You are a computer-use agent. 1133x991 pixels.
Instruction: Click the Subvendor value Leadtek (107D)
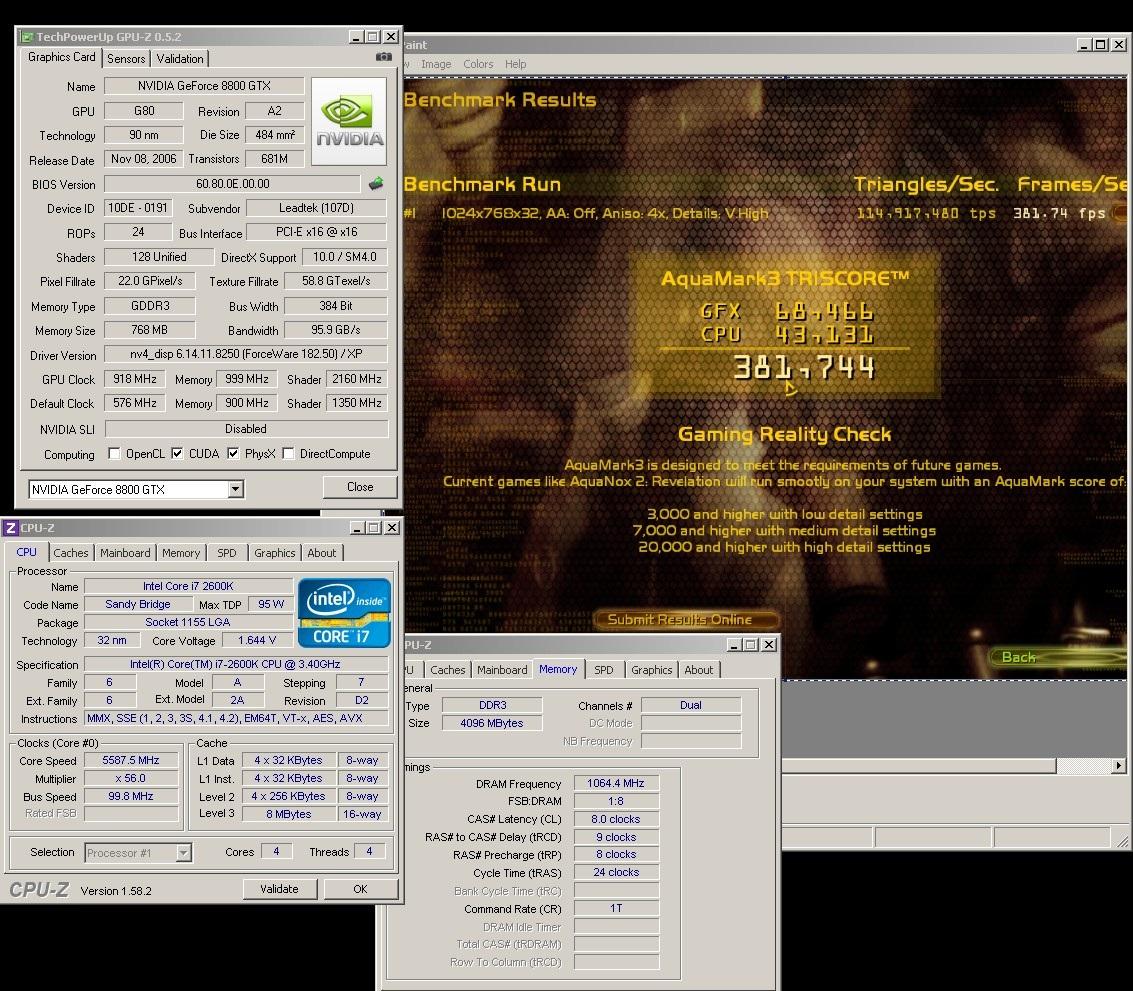pyautogui.click(x=316, y=208)
